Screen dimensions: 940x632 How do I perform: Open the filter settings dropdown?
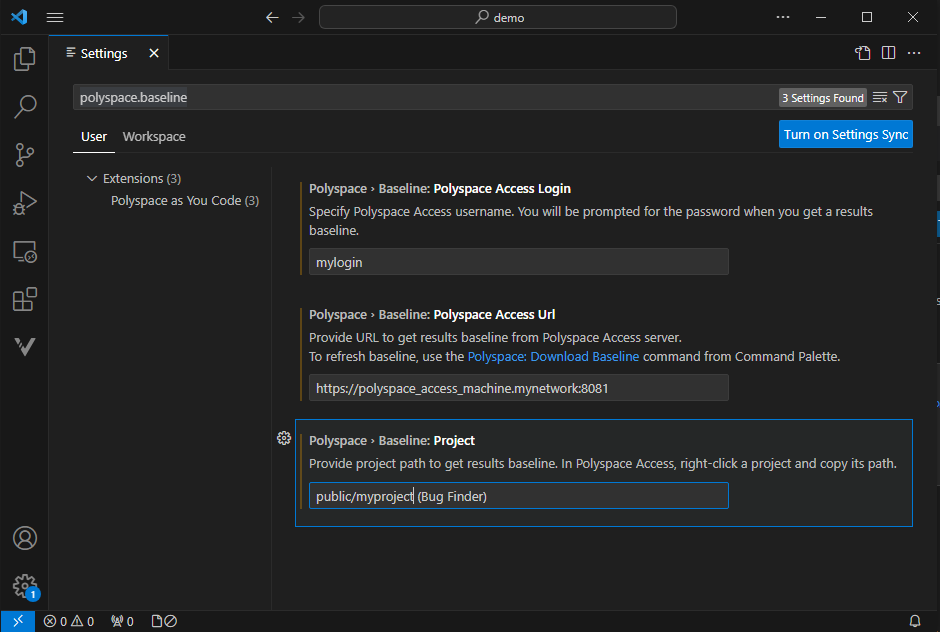(899, 97)
